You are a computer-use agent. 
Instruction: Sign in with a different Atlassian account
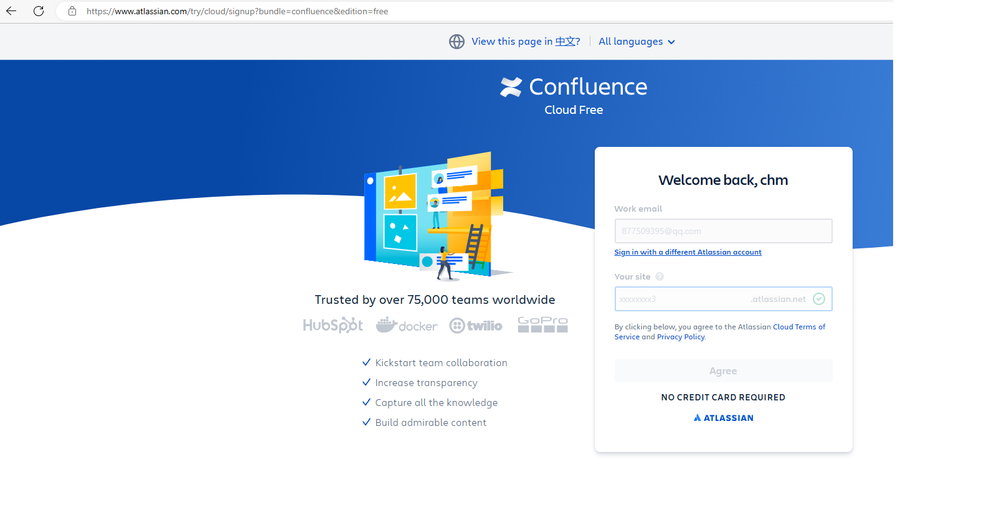pyautogui.click(x=687, y=252)
